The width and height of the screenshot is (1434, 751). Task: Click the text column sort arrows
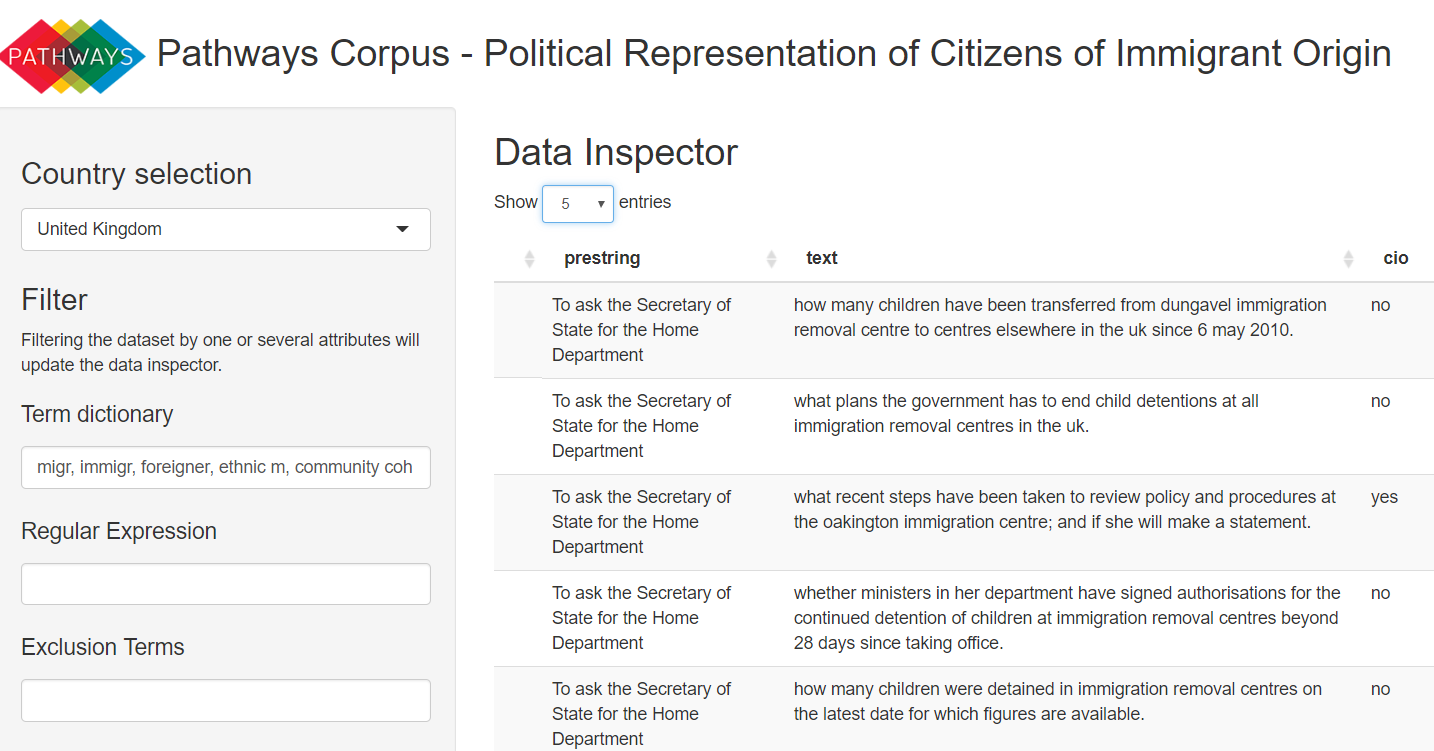(1350, 259)
